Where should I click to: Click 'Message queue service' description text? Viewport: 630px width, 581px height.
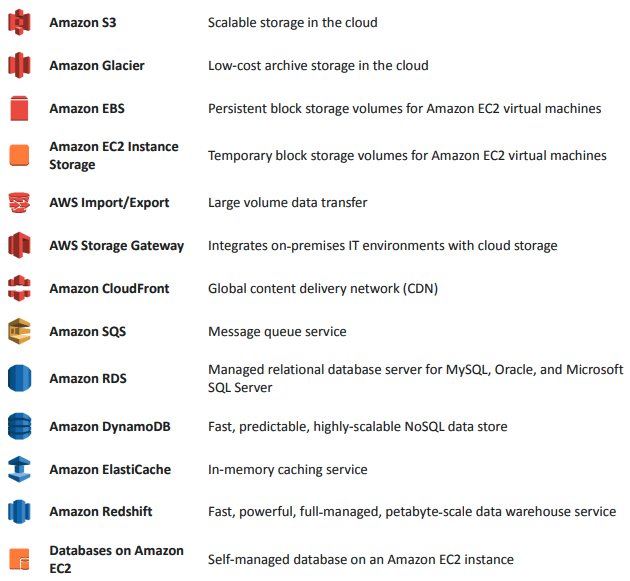(277, 331)
